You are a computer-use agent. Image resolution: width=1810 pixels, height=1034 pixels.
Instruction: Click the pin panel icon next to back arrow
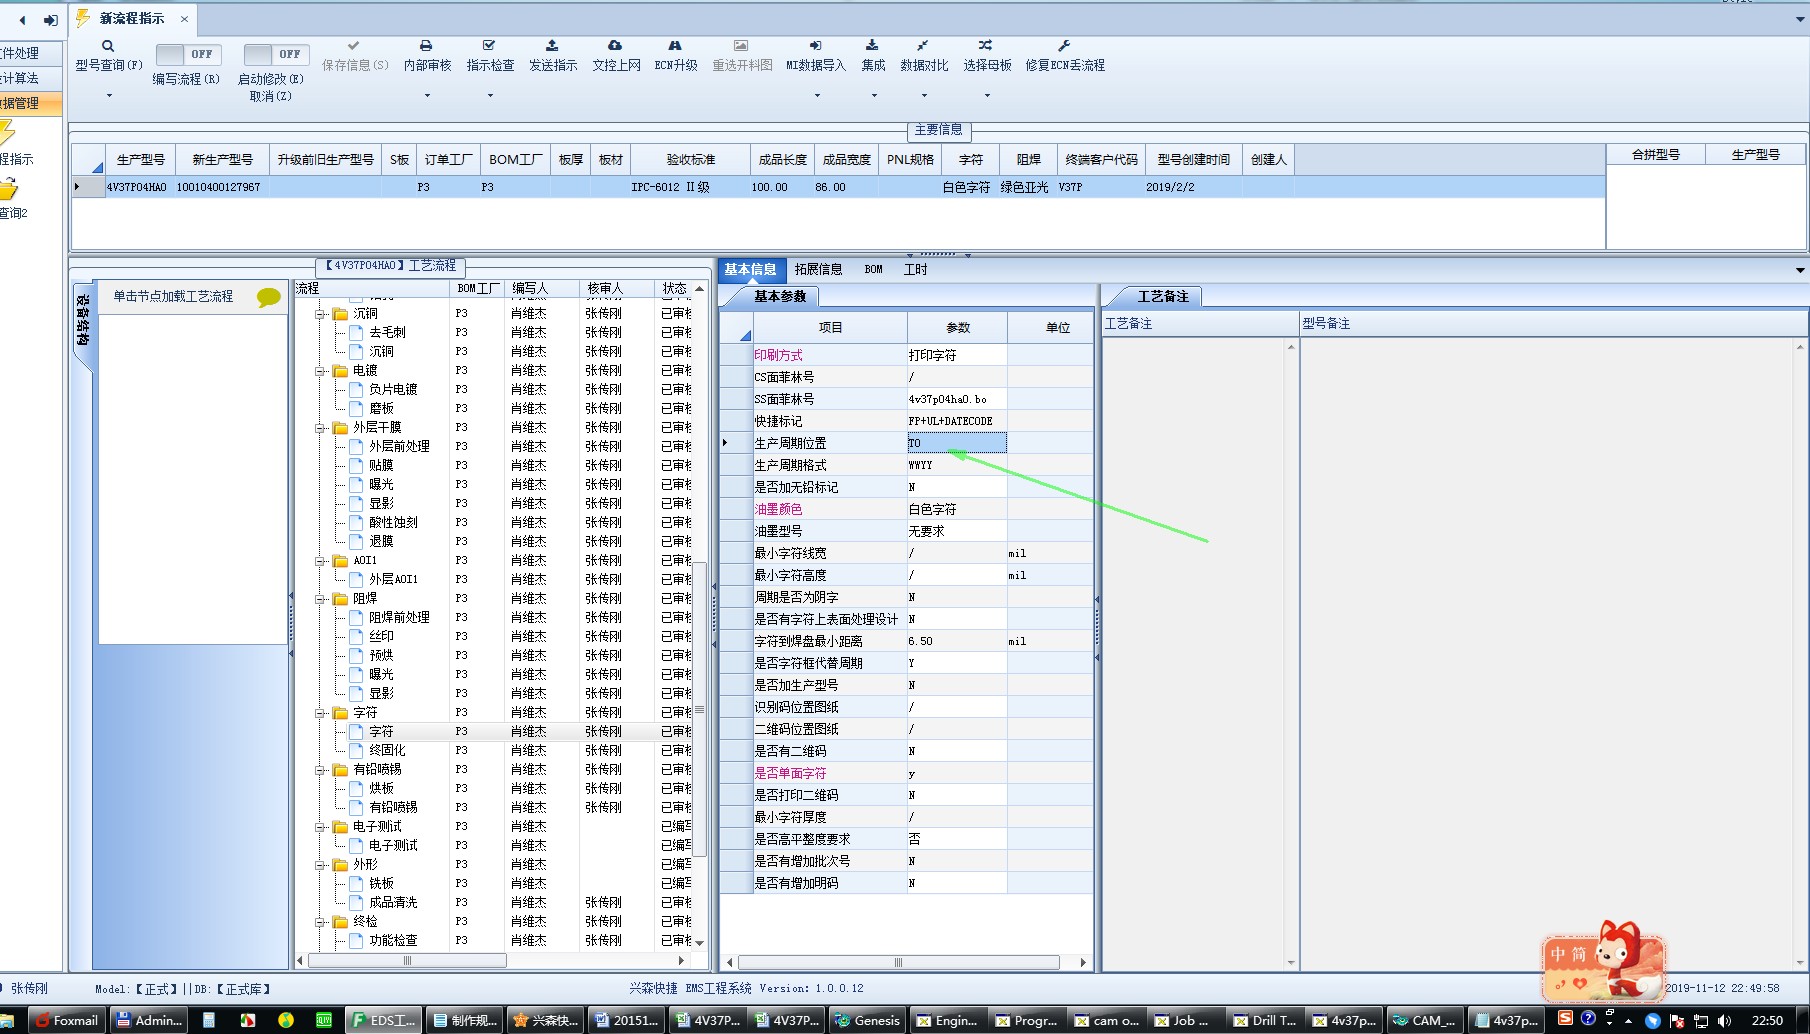(x=50, y=20)
